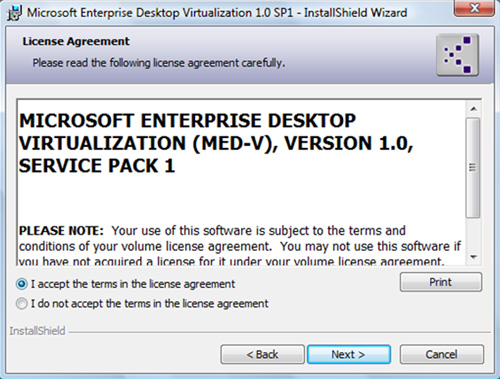Screen dimensions: 500x379
Task: Click the InstallShield label at bottom left
Action: (37, 331)
